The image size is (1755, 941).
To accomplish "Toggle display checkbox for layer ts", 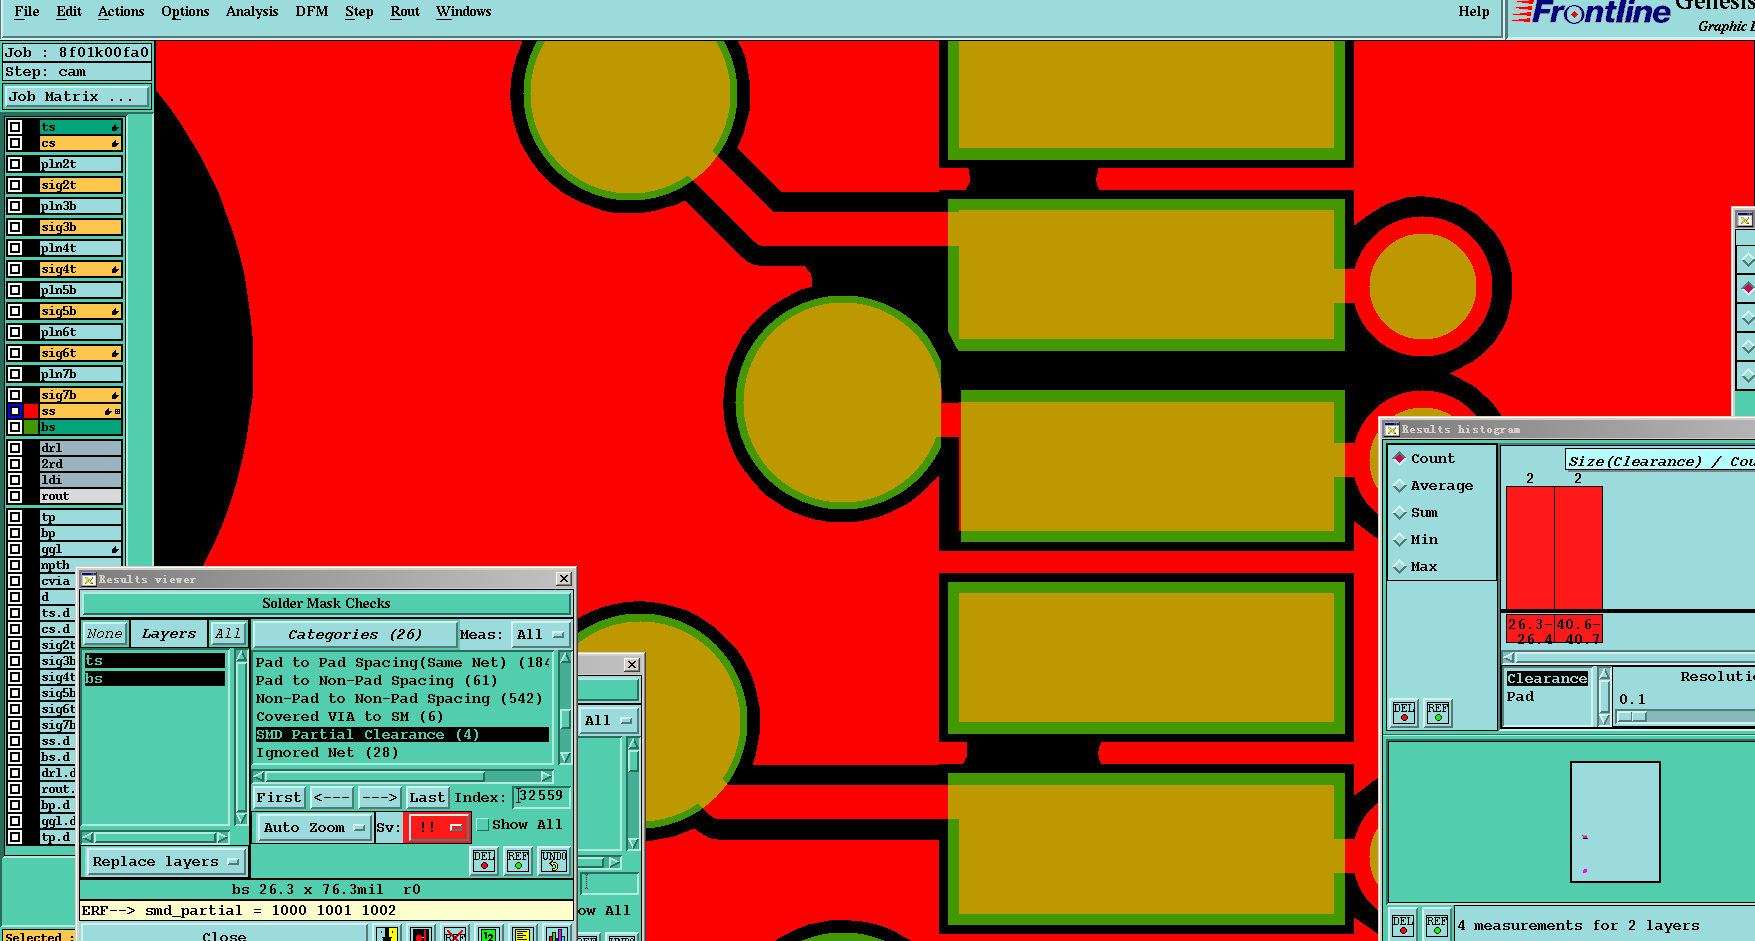I will point(15,127).
